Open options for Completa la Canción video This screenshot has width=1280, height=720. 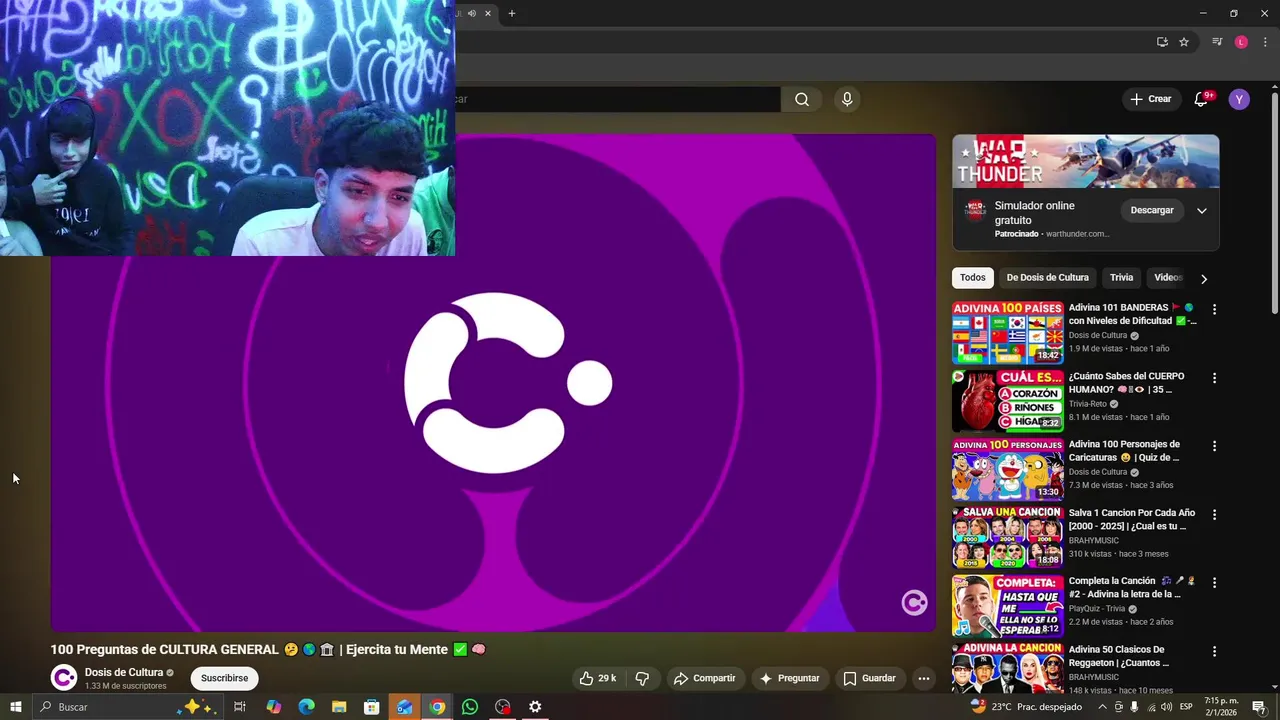(x=1214, y=582)
